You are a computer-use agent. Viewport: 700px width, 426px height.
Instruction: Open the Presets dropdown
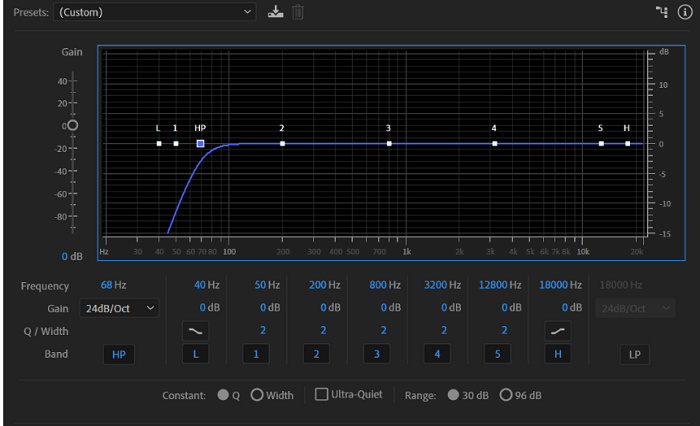coord(156,12)
